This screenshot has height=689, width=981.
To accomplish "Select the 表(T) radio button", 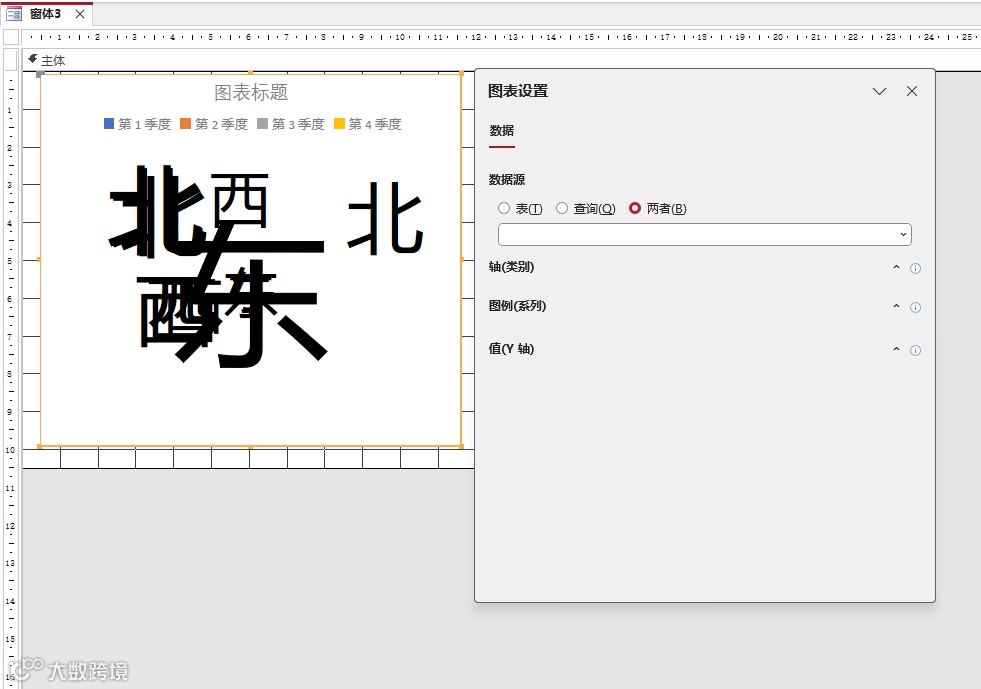I will 504,208.
